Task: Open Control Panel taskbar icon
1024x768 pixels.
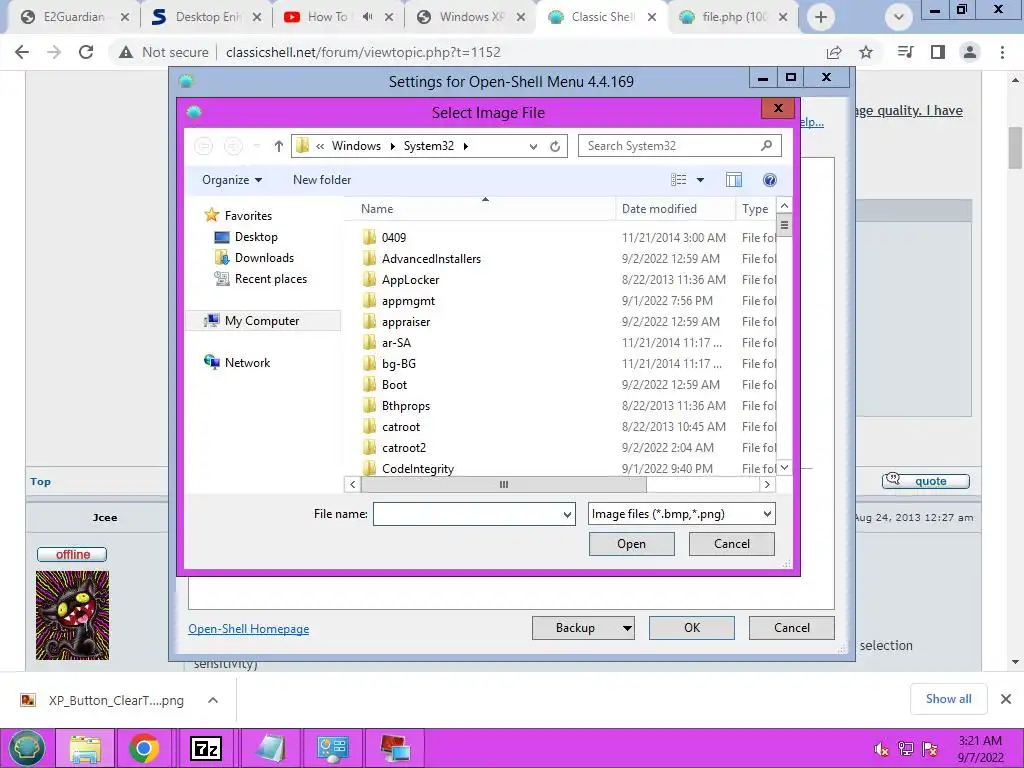Action: [332, 748]
